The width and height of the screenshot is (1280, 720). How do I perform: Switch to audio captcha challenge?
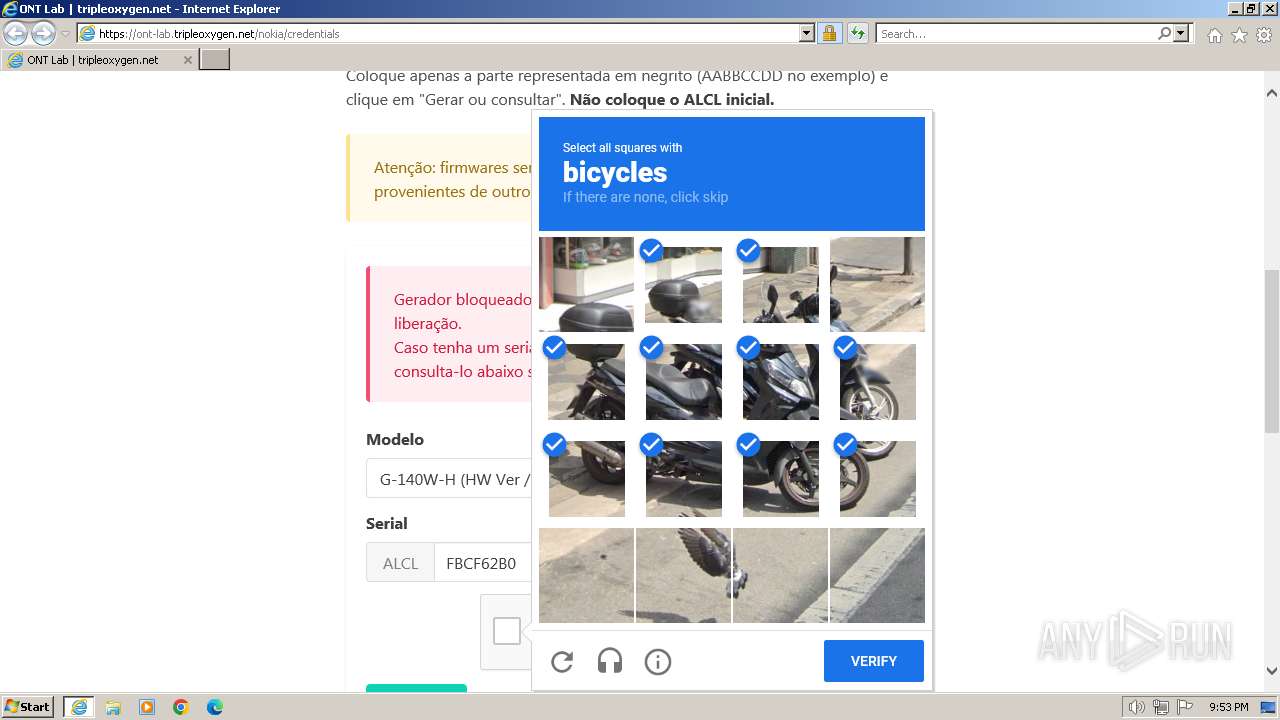click(610, 661)
